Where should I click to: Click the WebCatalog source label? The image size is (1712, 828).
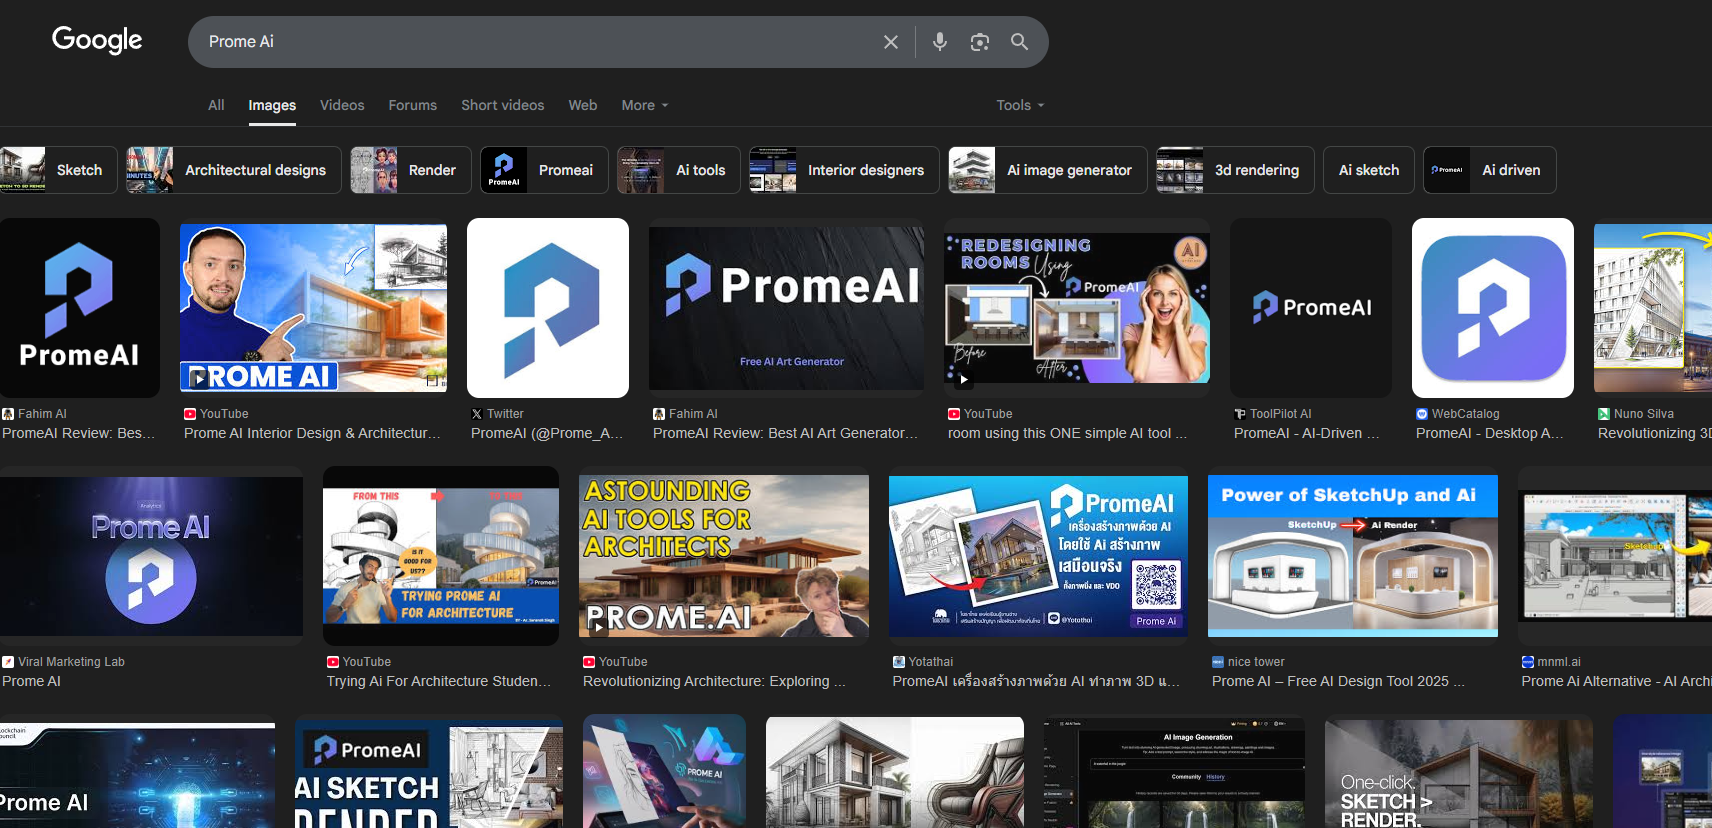(1465, 414)
